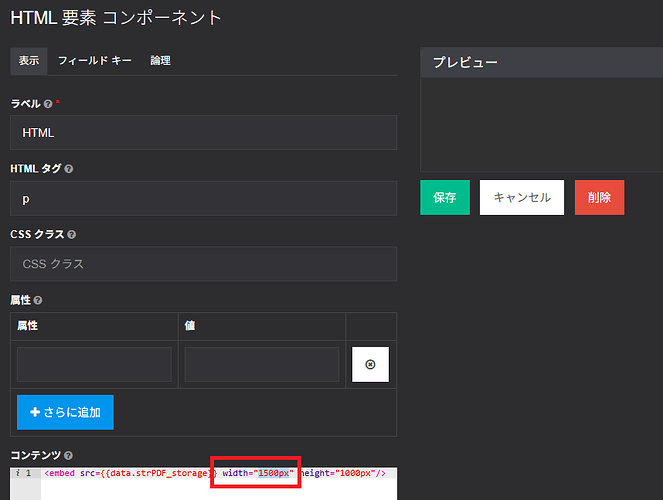Add another attribute with さらに追加
Viewport: 663px width, 500px height.
point(65,412)
